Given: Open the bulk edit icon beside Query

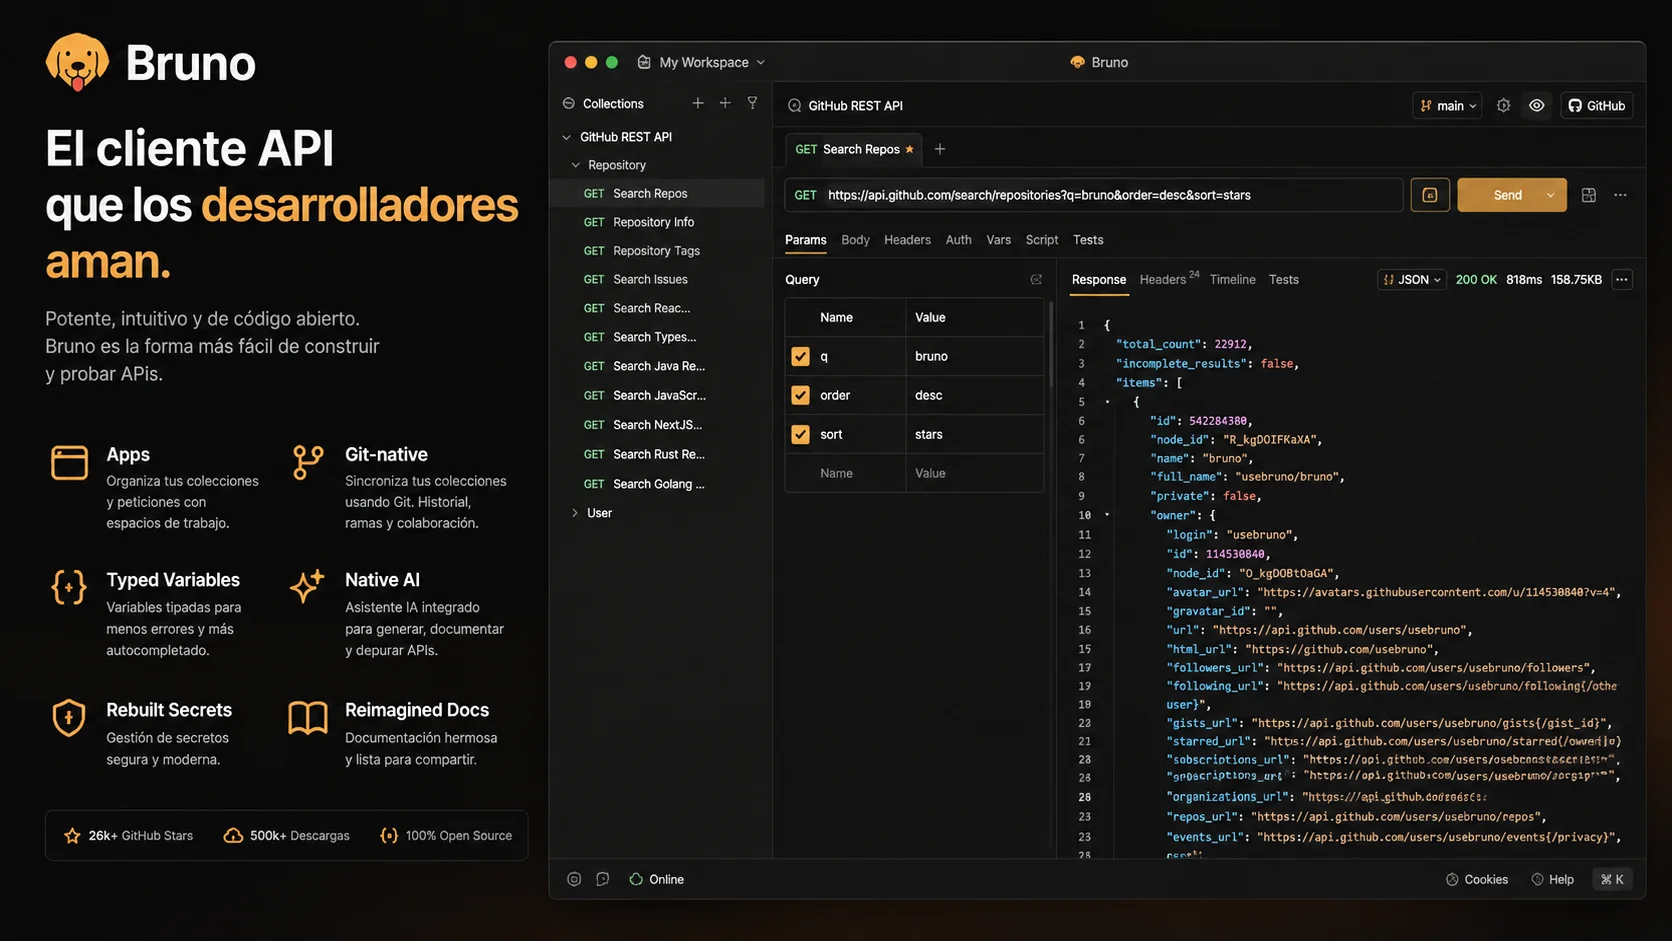Looking at the screenshot, I should point(1036,279).
